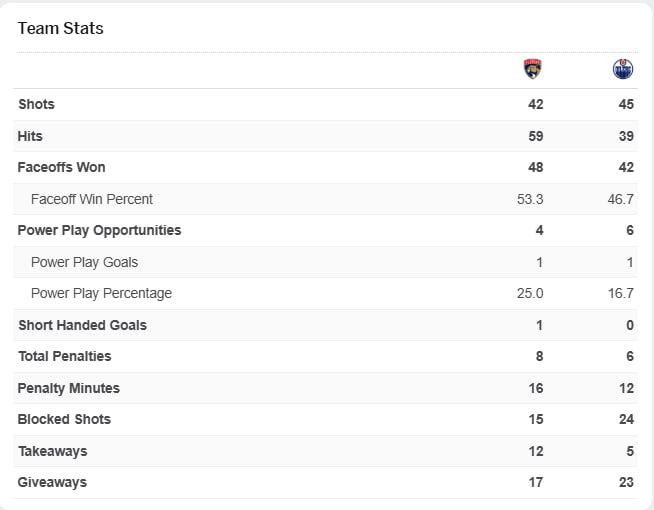This screenshot has width=654, height=510.
Task: Click the Edmonton Oilers team logo
Action: coord(623,69)
